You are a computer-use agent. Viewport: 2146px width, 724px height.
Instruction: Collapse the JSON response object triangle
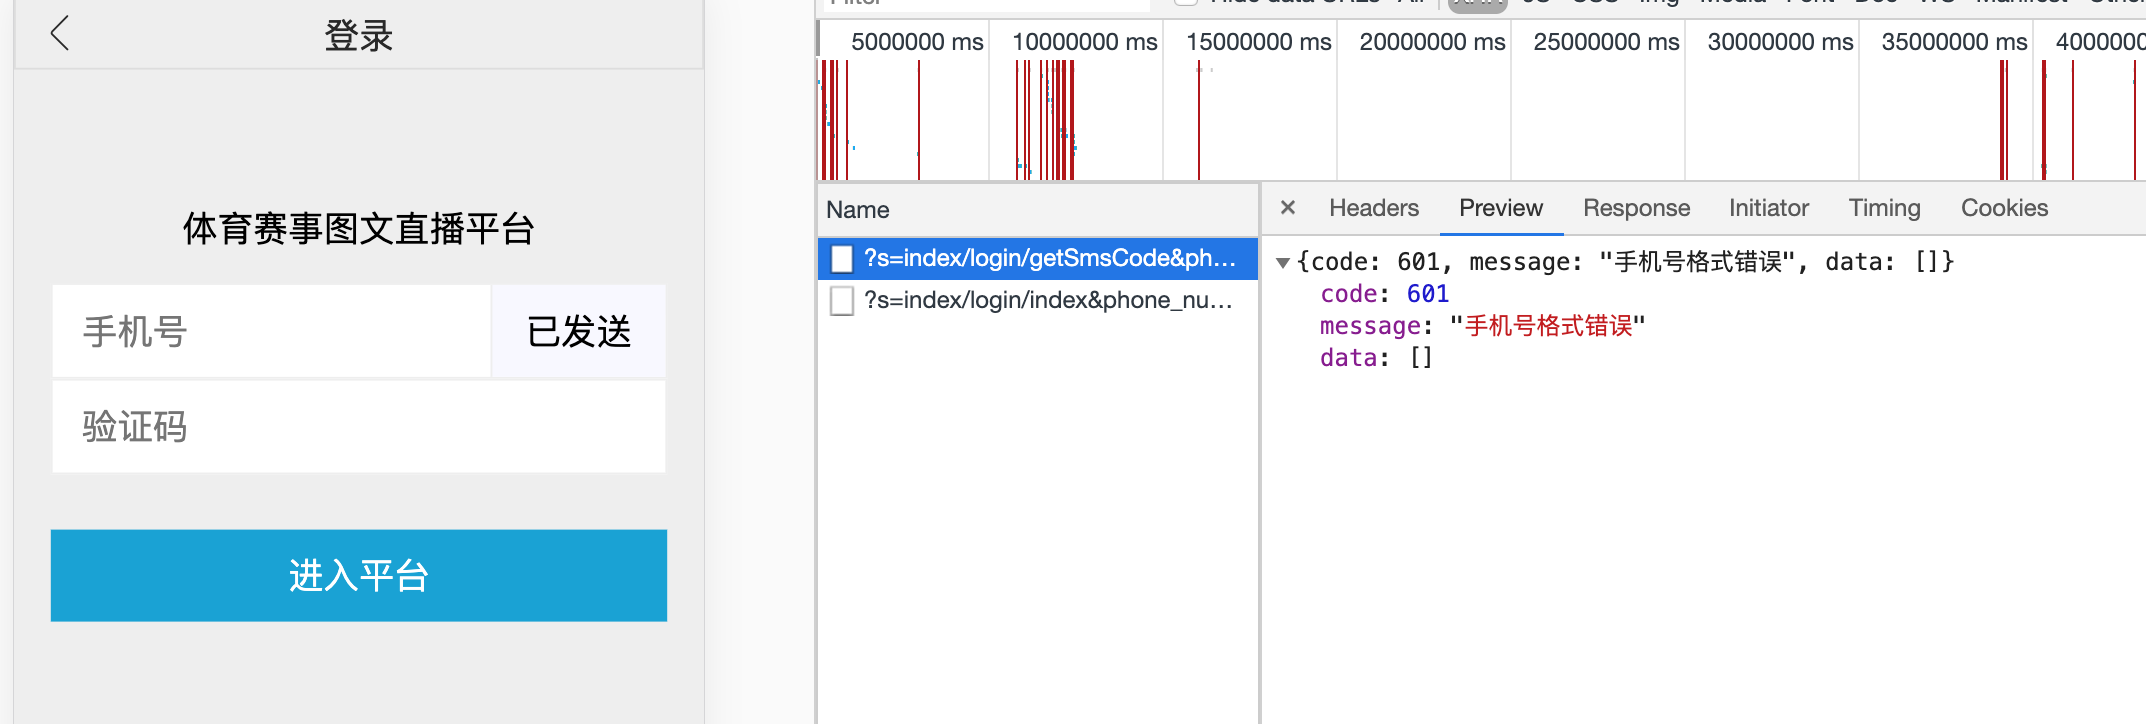point(1283,263)
